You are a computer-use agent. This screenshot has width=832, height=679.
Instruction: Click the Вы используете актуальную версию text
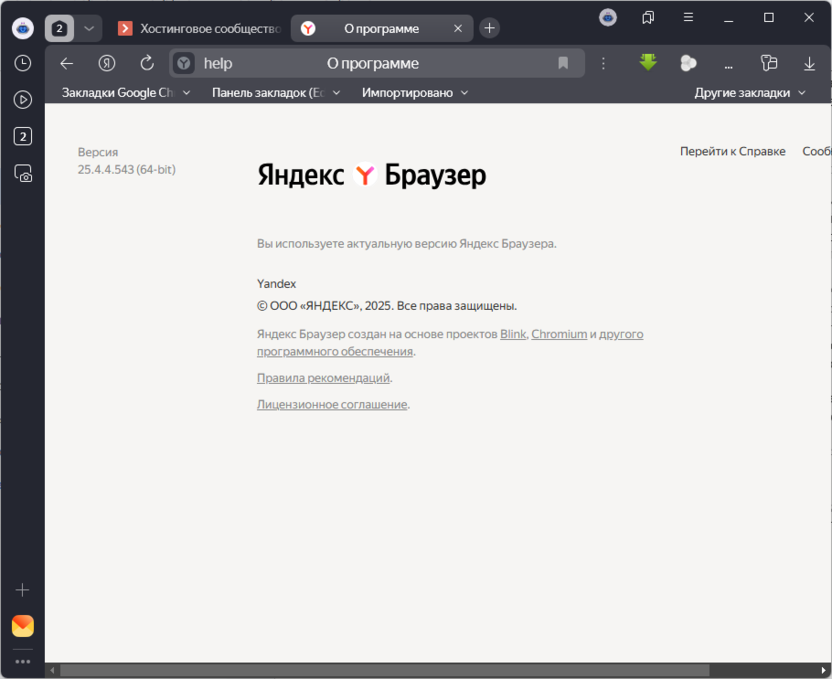[x=406, y=244]
